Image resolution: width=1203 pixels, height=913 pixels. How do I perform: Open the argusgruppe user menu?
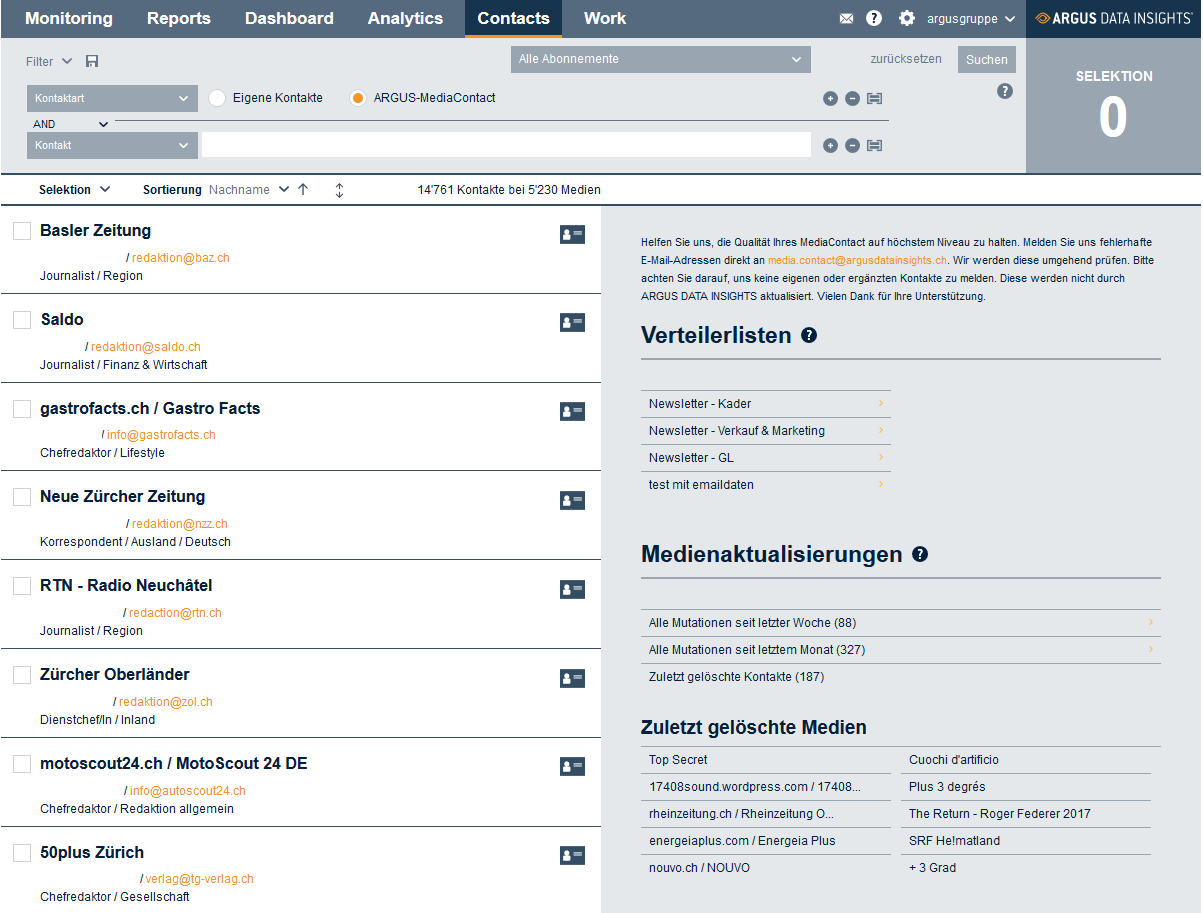click(971, 18)
